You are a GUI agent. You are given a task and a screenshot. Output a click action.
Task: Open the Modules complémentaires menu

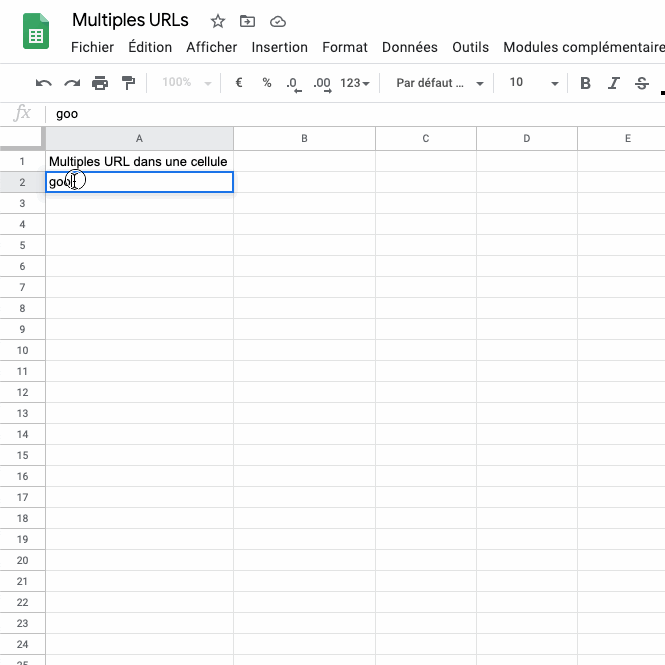click(x=584, y=47)
